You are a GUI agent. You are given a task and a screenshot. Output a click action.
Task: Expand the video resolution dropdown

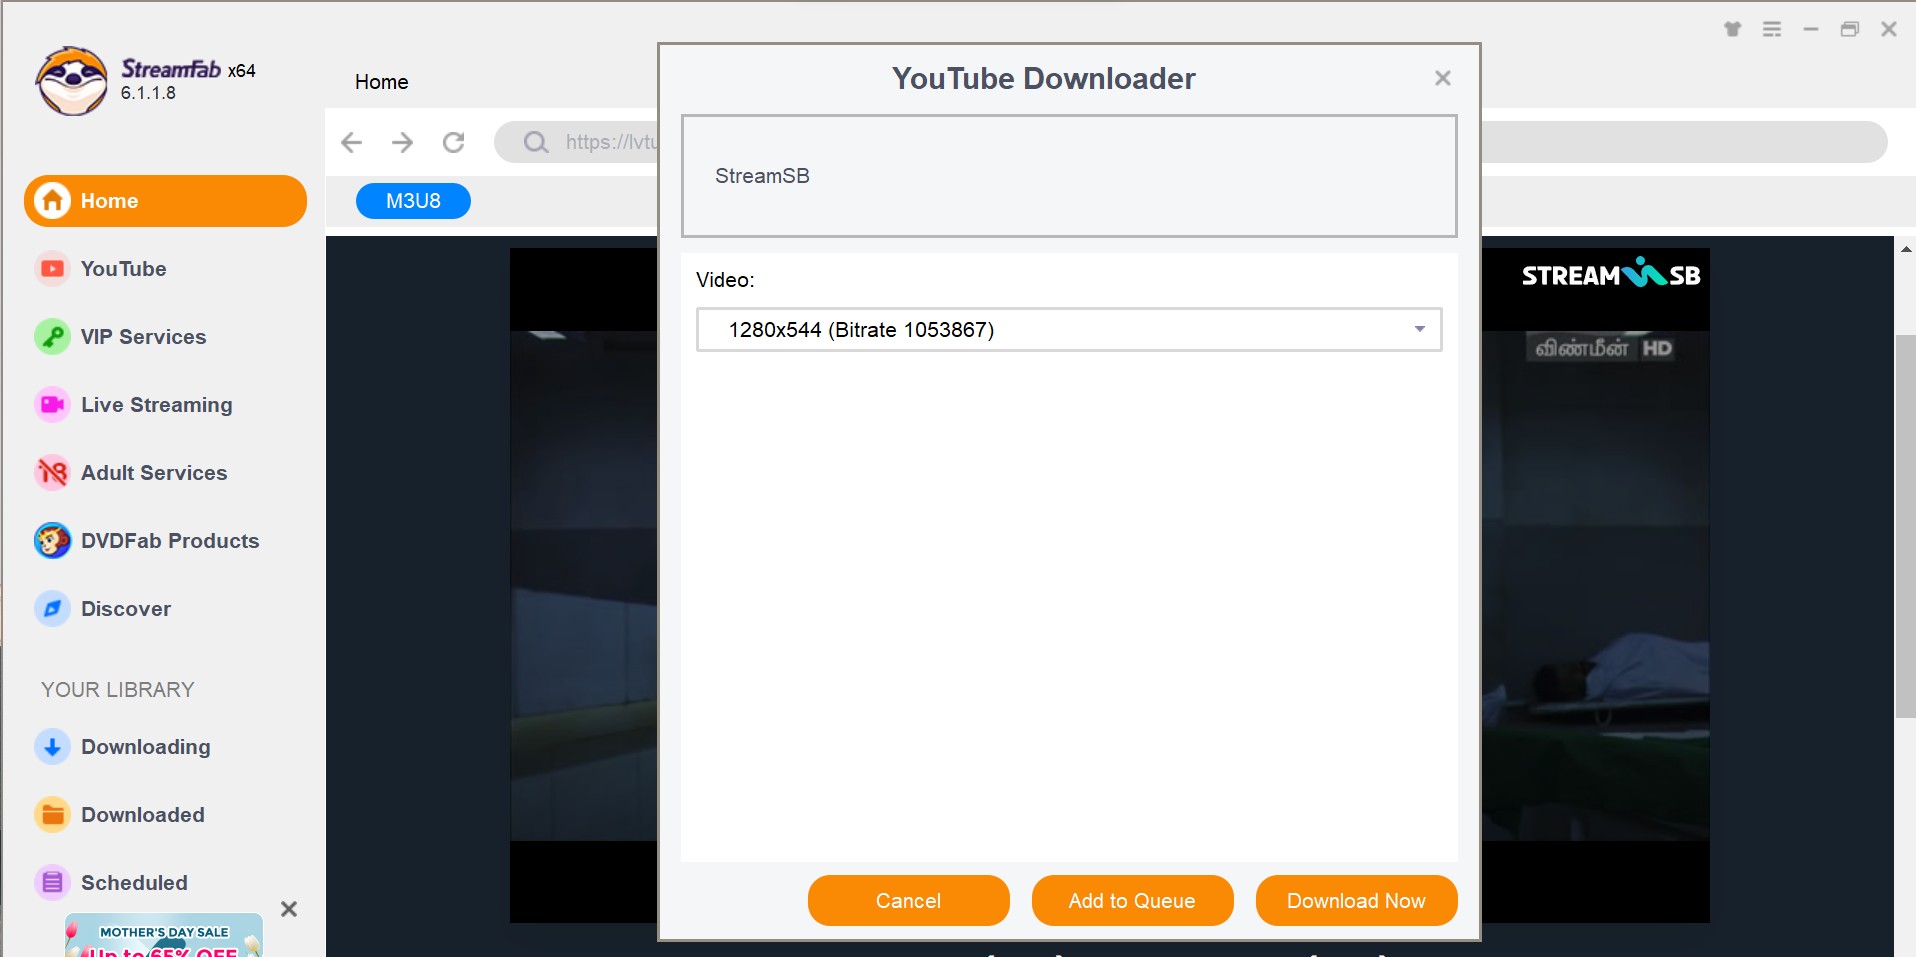tap(1069, 330)
